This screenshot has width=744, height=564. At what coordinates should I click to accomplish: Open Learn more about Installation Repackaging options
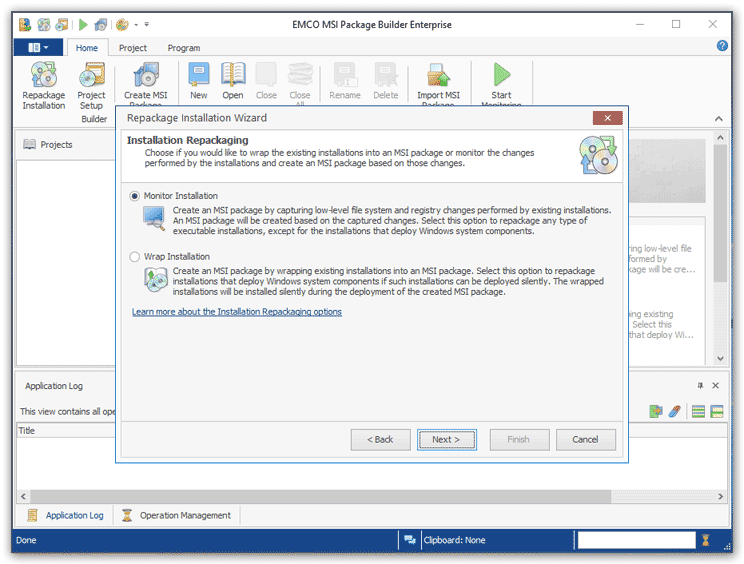click(x=237, y=312)
